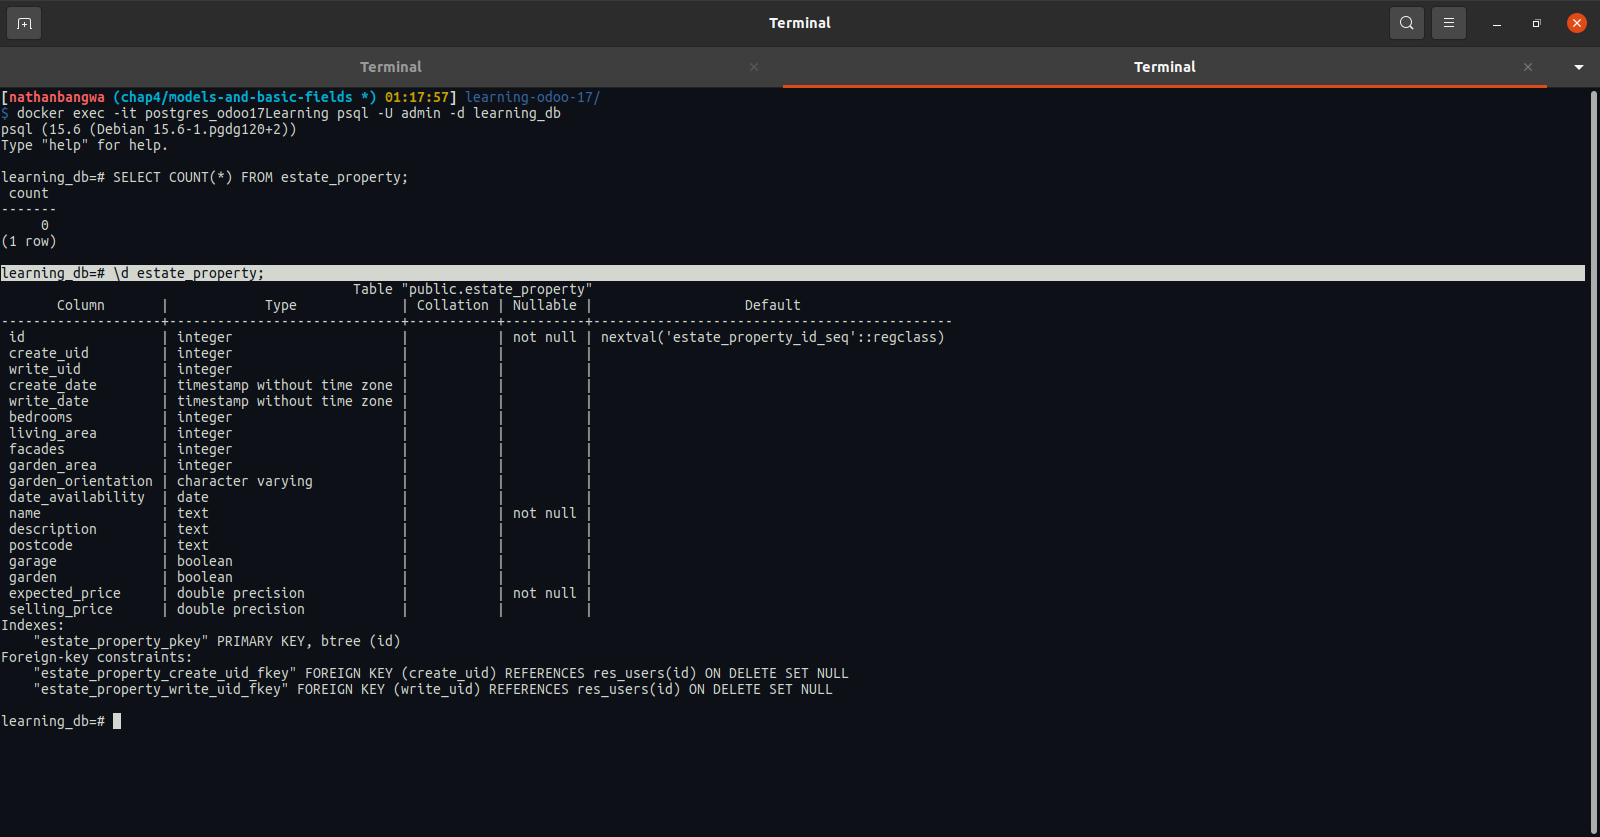Screen dimensions: 1600x837
Task: Click the nextval default value text
Action: 772,337
